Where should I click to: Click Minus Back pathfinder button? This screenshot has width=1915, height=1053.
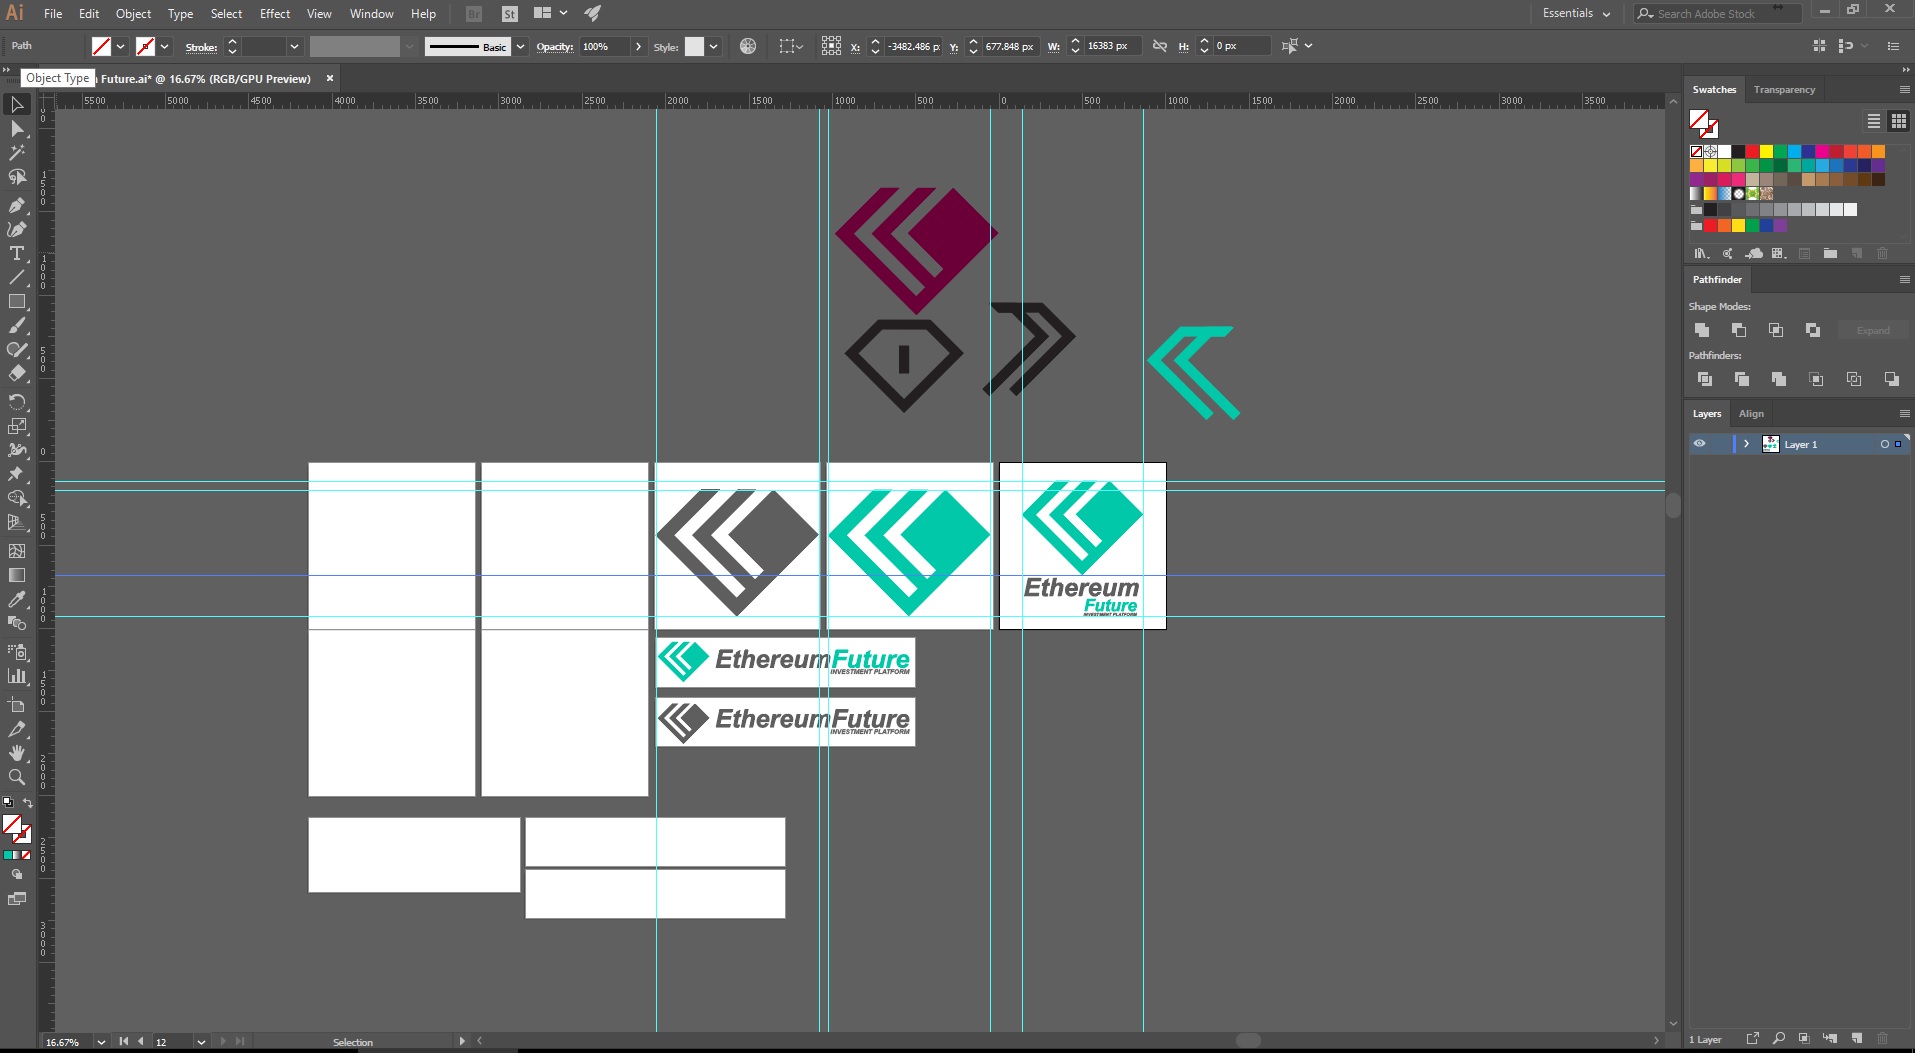(1891, 379)
